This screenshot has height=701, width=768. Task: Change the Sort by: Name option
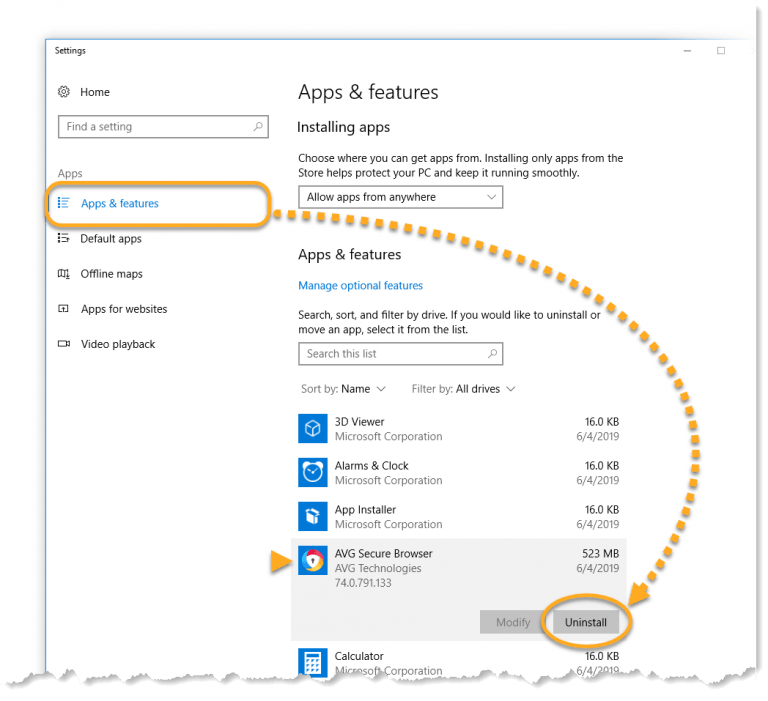click(x=343, y=389)
